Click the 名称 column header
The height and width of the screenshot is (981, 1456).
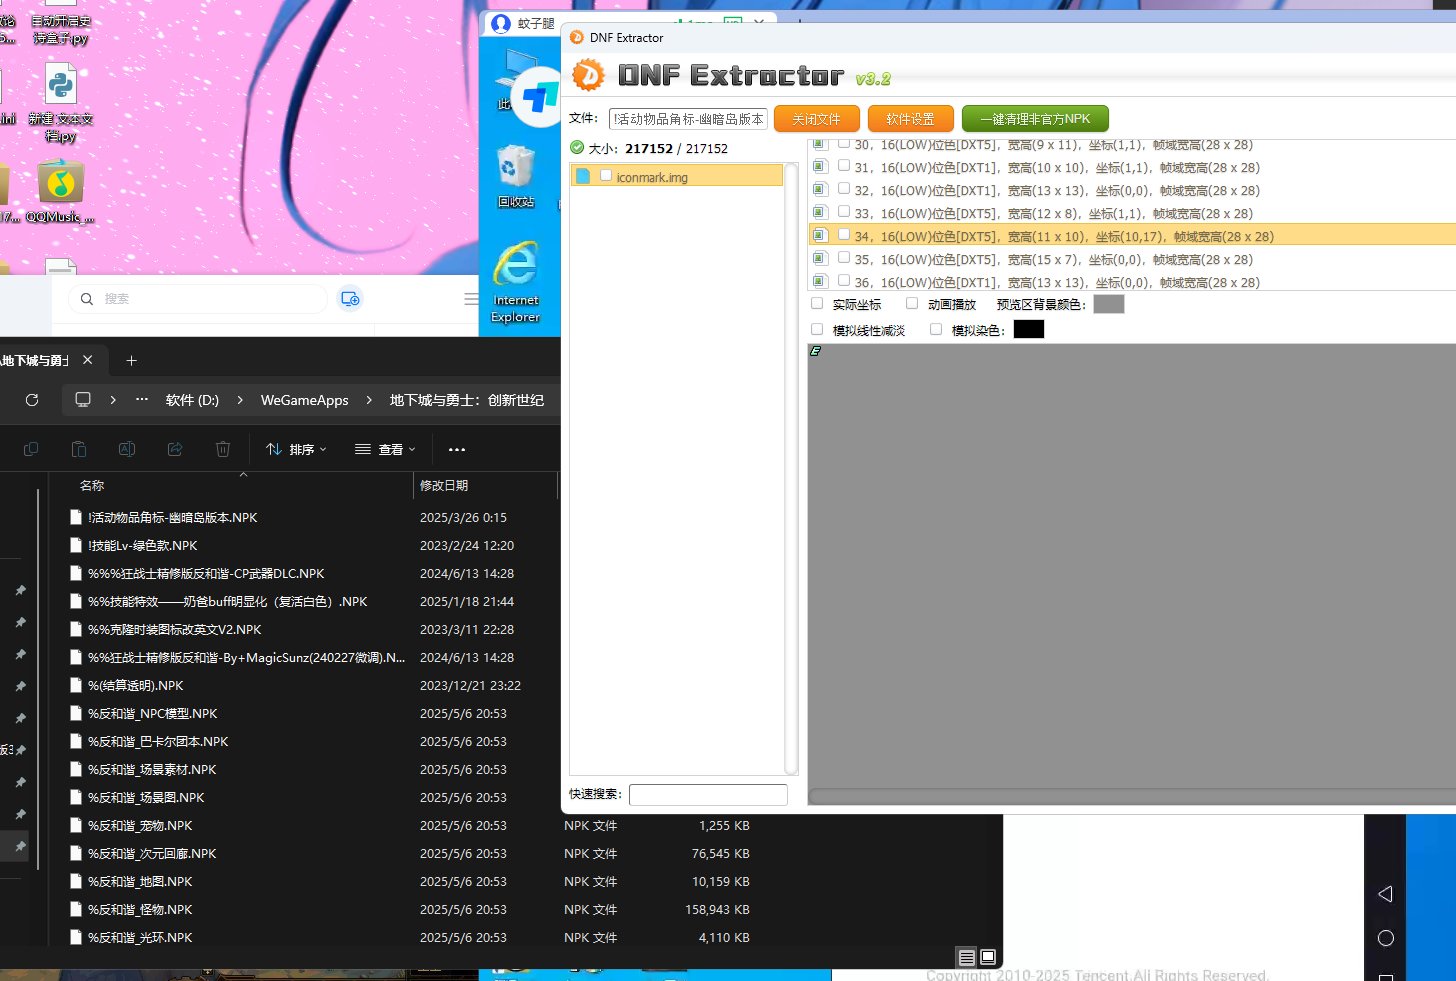pyautogui.click(x=92, y=486)
